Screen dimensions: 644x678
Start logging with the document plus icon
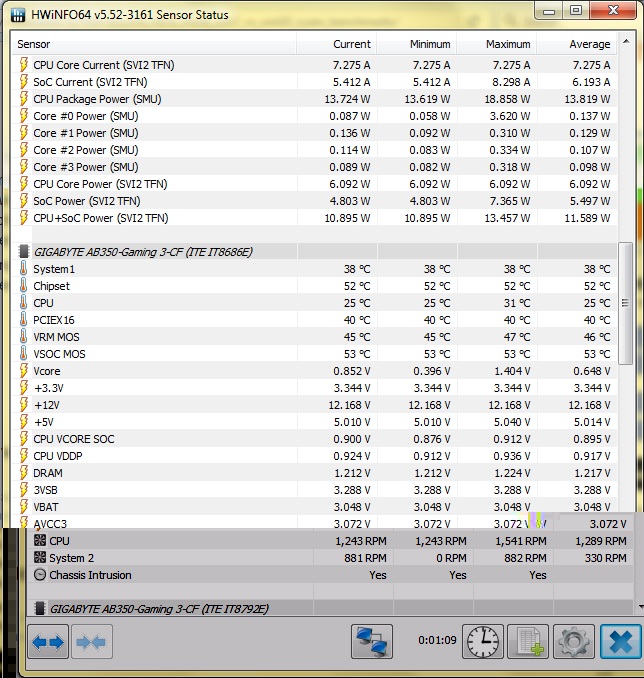click(527, 642)
